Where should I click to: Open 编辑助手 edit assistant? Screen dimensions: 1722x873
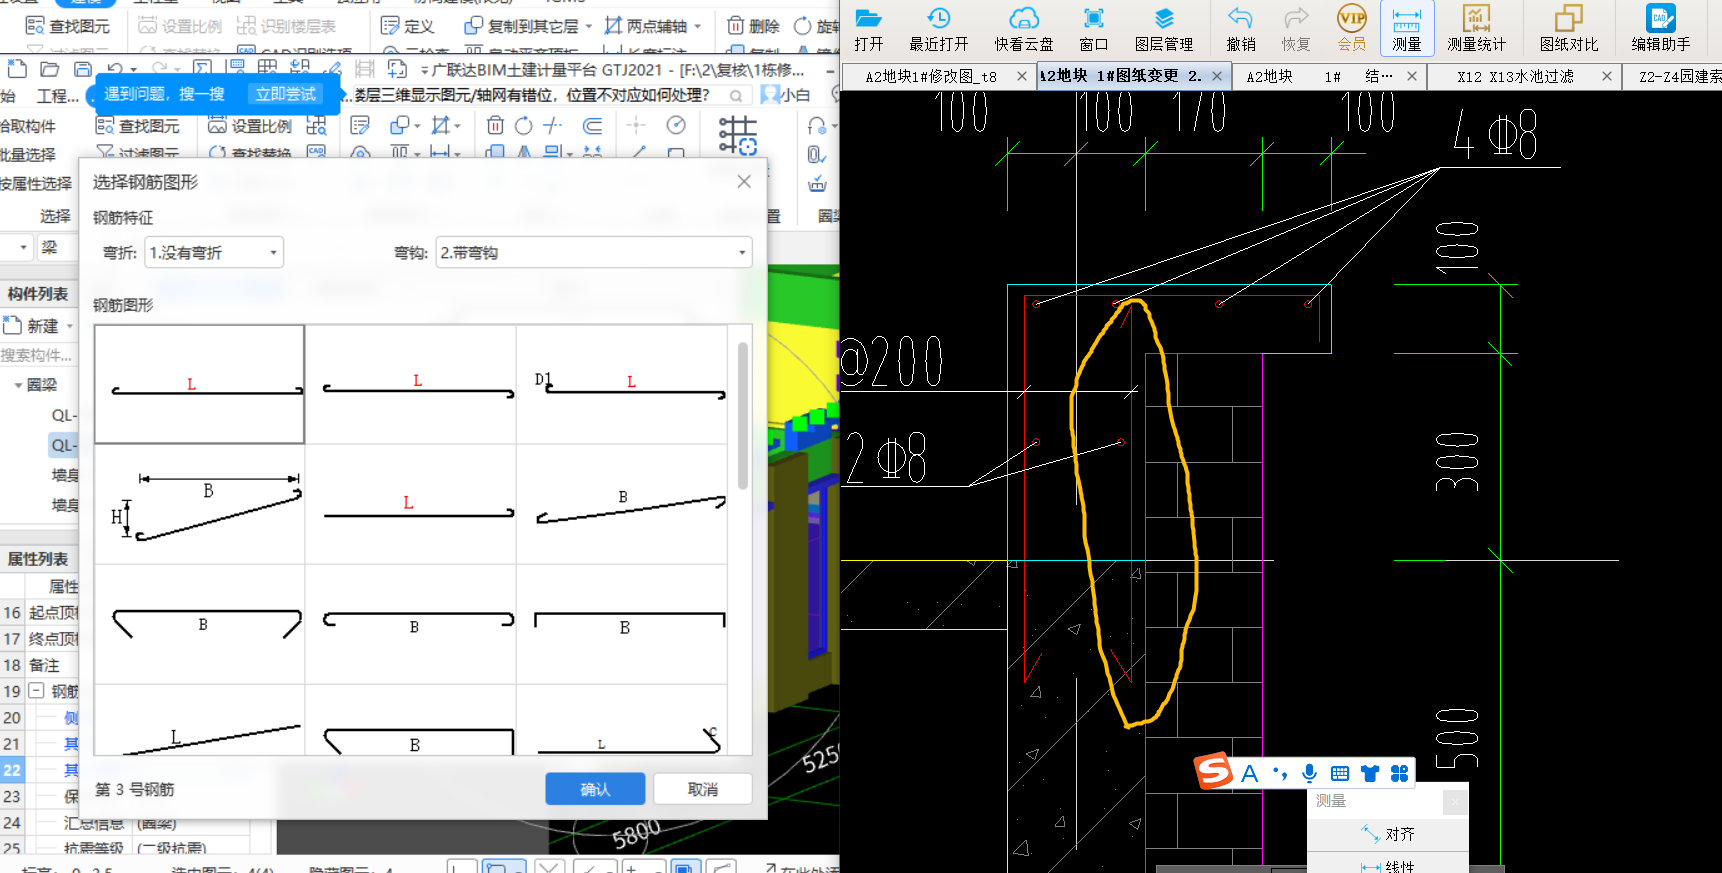tap(1660, 29)
